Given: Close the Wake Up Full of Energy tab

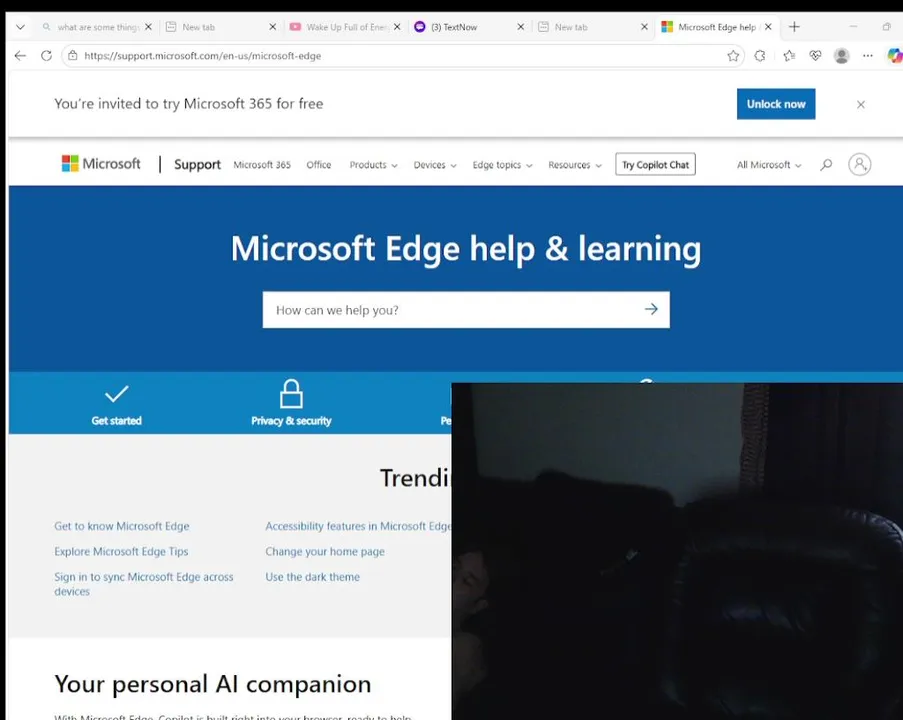Looking at the screenshot, I should pyautogui.click(x=397, y=26).
